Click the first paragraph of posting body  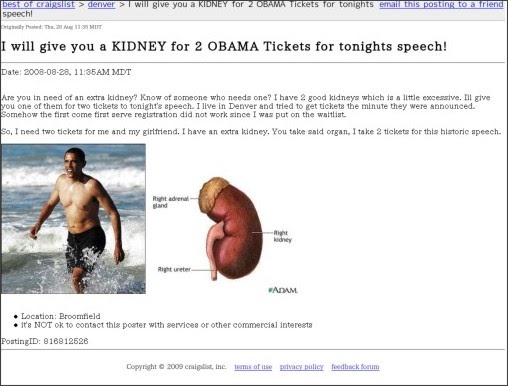coord(246,106)
